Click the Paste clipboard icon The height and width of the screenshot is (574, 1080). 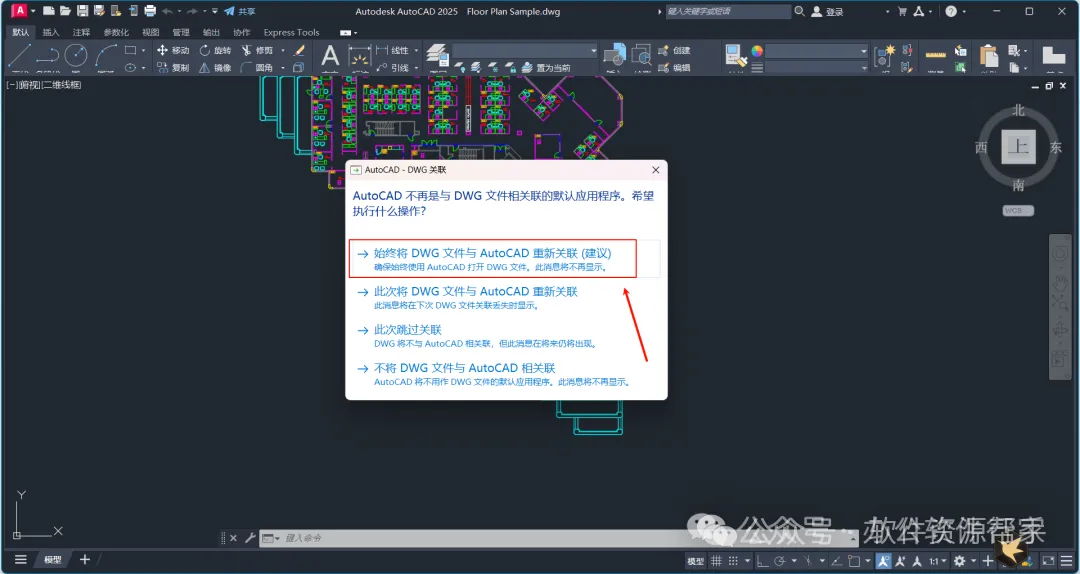coord(988,57)
